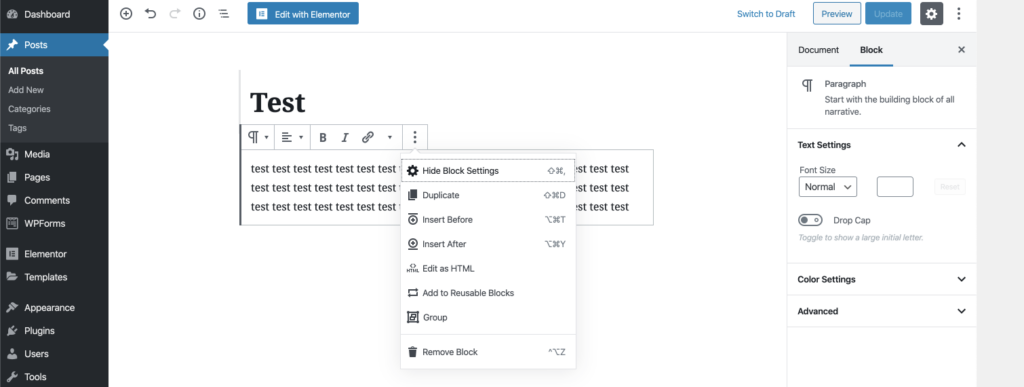Toggle the settings gear button
Image resolution: width=1024 pixels, height=387 pixels.
[931, 13]
